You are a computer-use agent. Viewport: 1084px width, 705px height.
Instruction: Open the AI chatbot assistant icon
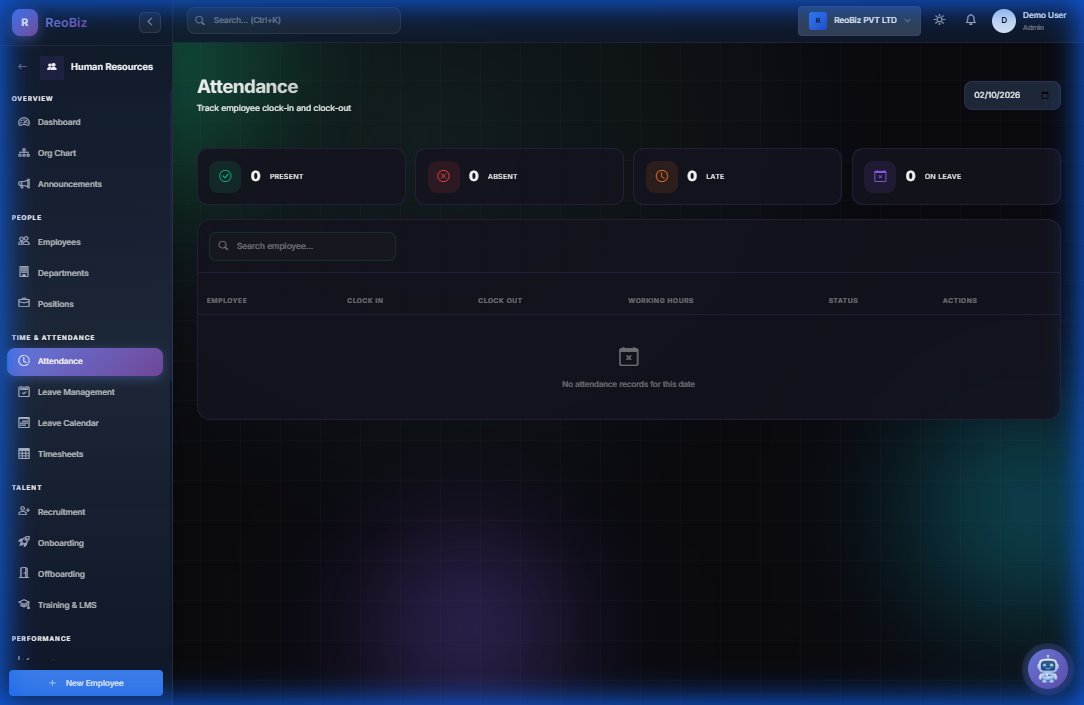1047,668
